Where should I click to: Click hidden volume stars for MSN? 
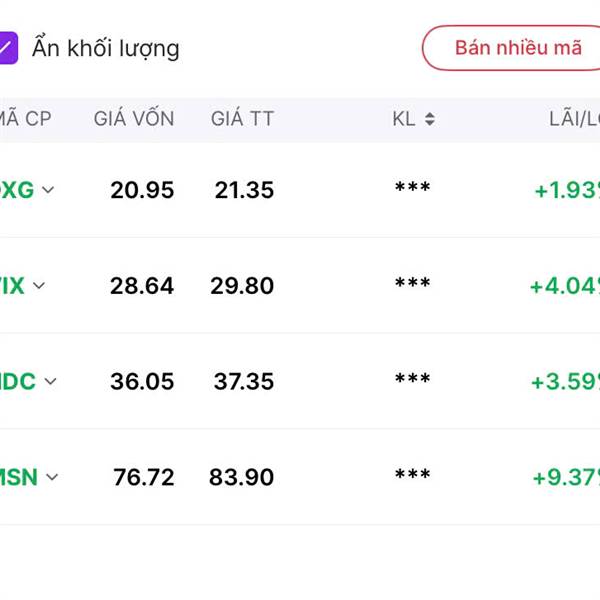point(412,477)
